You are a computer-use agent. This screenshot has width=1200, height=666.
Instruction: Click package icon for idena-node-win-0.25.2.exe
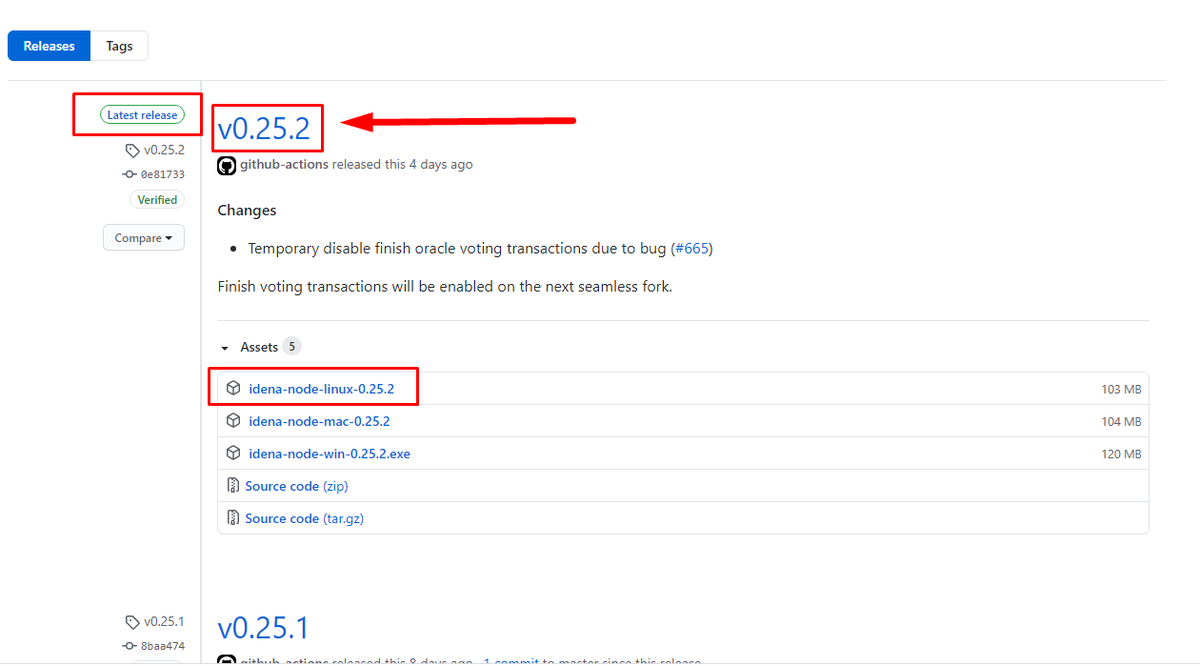click(233, 453)
